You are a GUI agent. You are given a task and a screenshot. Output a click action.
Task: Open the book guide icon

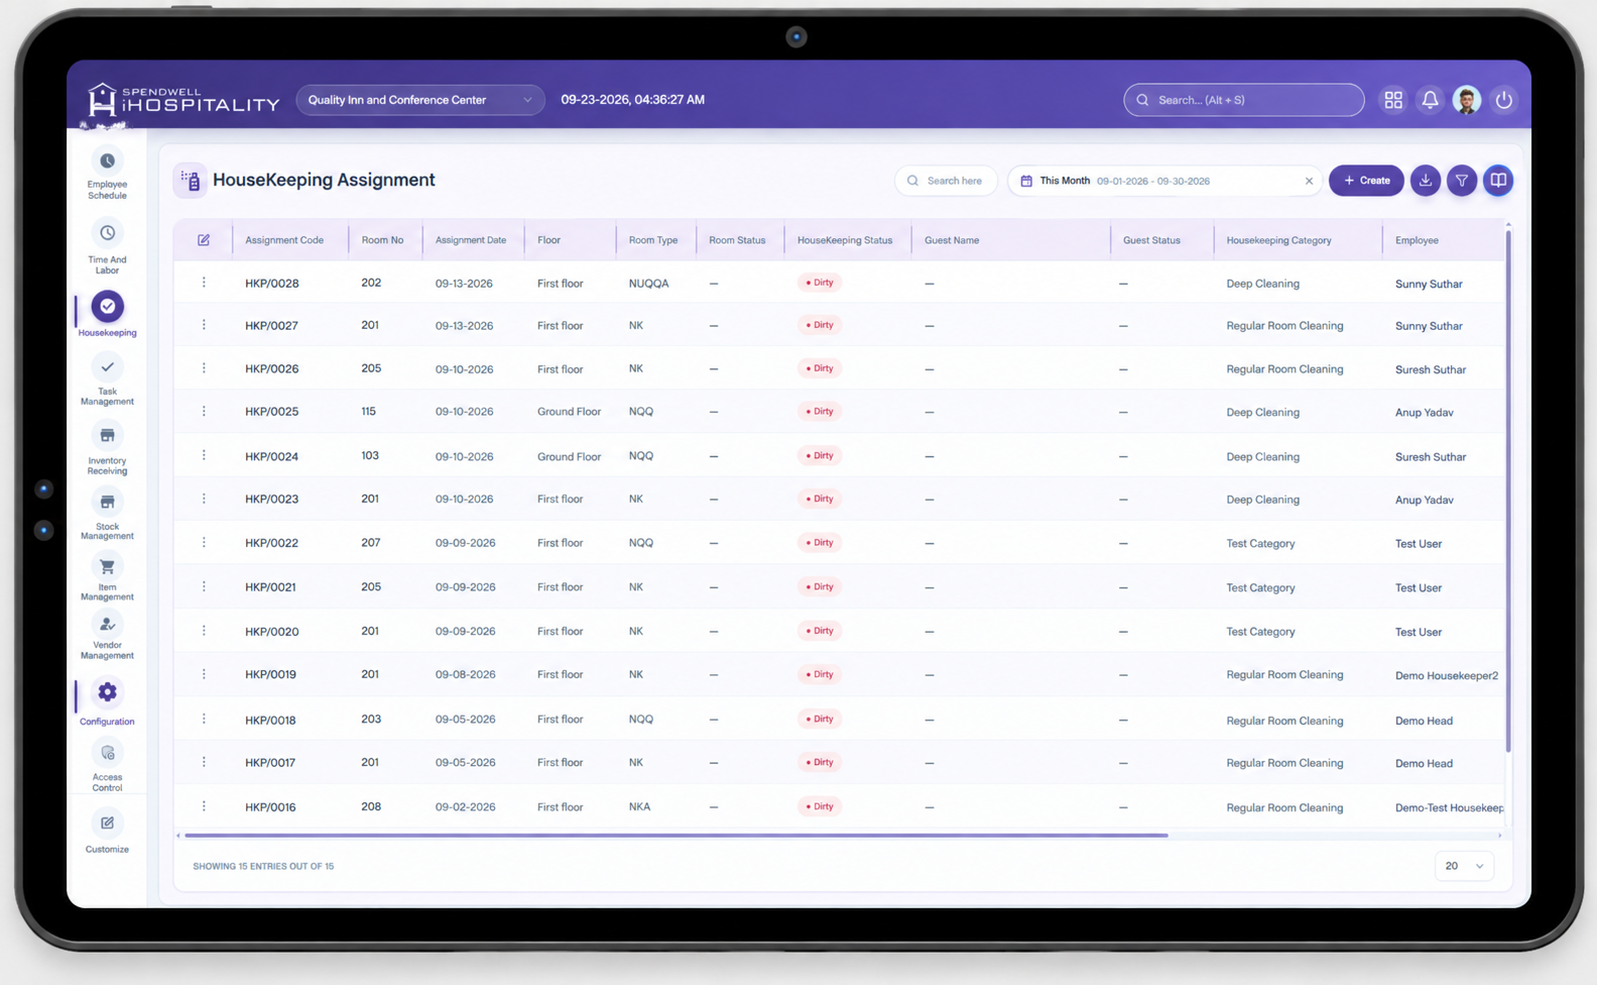[1498, 181]
